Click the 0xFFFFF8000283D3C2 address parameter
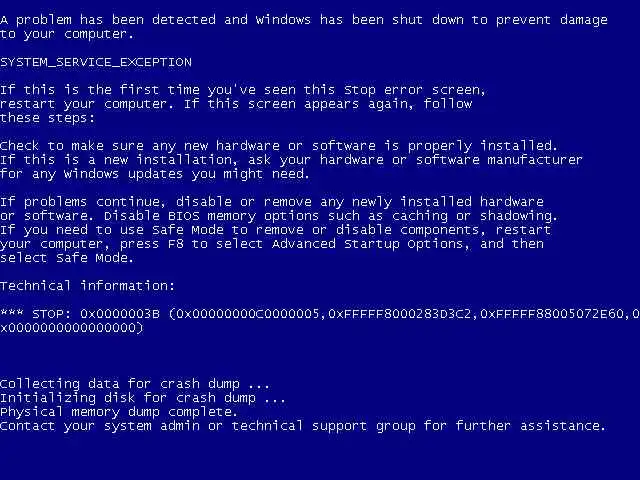This screenshot has height=480, width=640. (399, 314)
